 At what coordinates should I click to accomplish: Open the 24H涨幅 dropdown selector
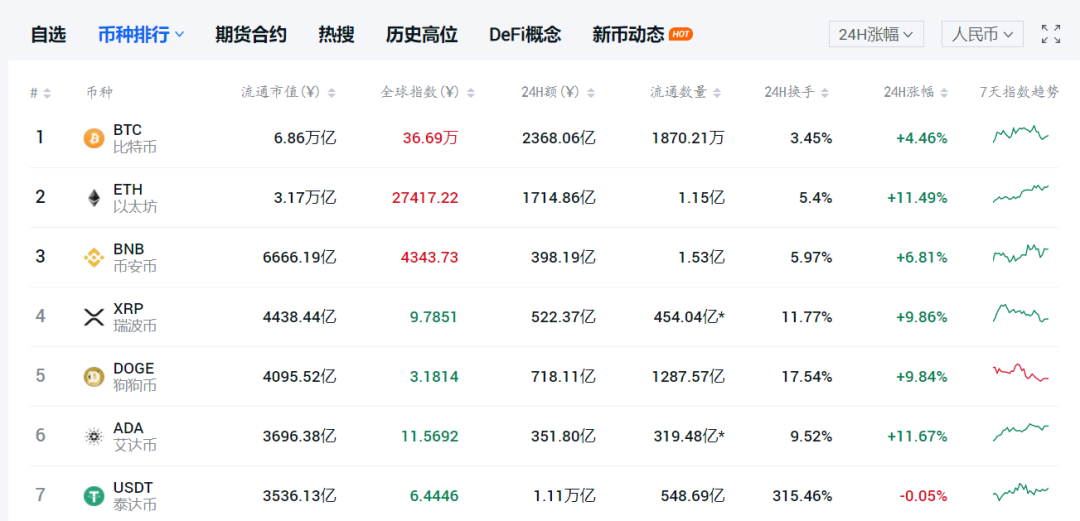point(876,34)
